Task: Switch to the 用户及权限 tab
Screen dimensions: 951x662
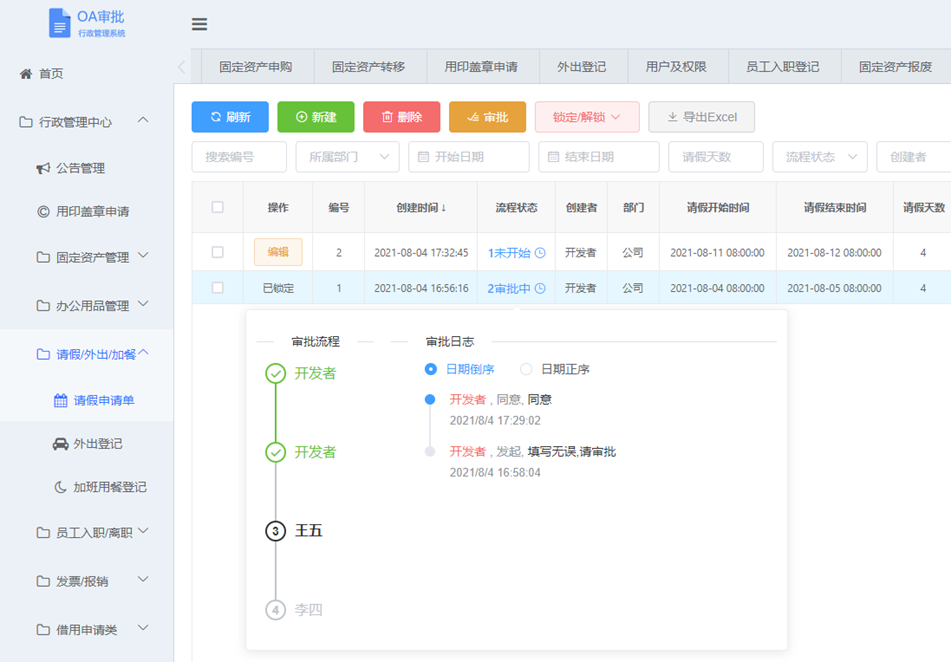Action: [x=676, y=67]
